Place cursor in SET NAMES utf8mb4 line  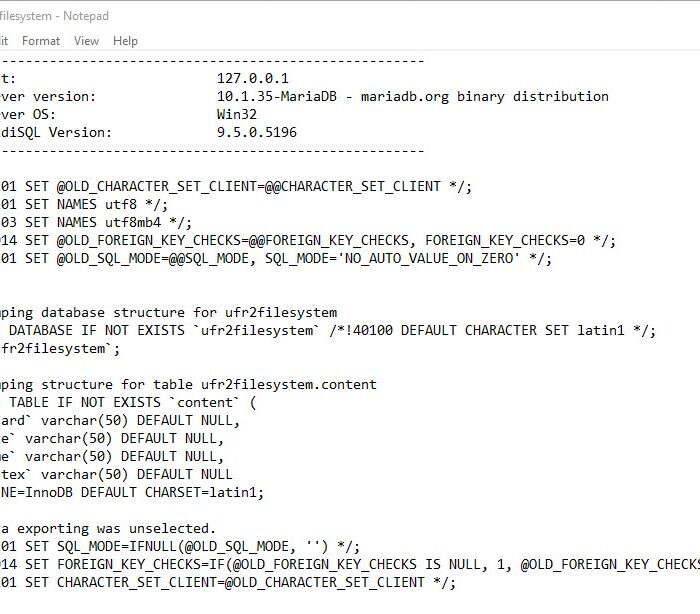point(96,222)
